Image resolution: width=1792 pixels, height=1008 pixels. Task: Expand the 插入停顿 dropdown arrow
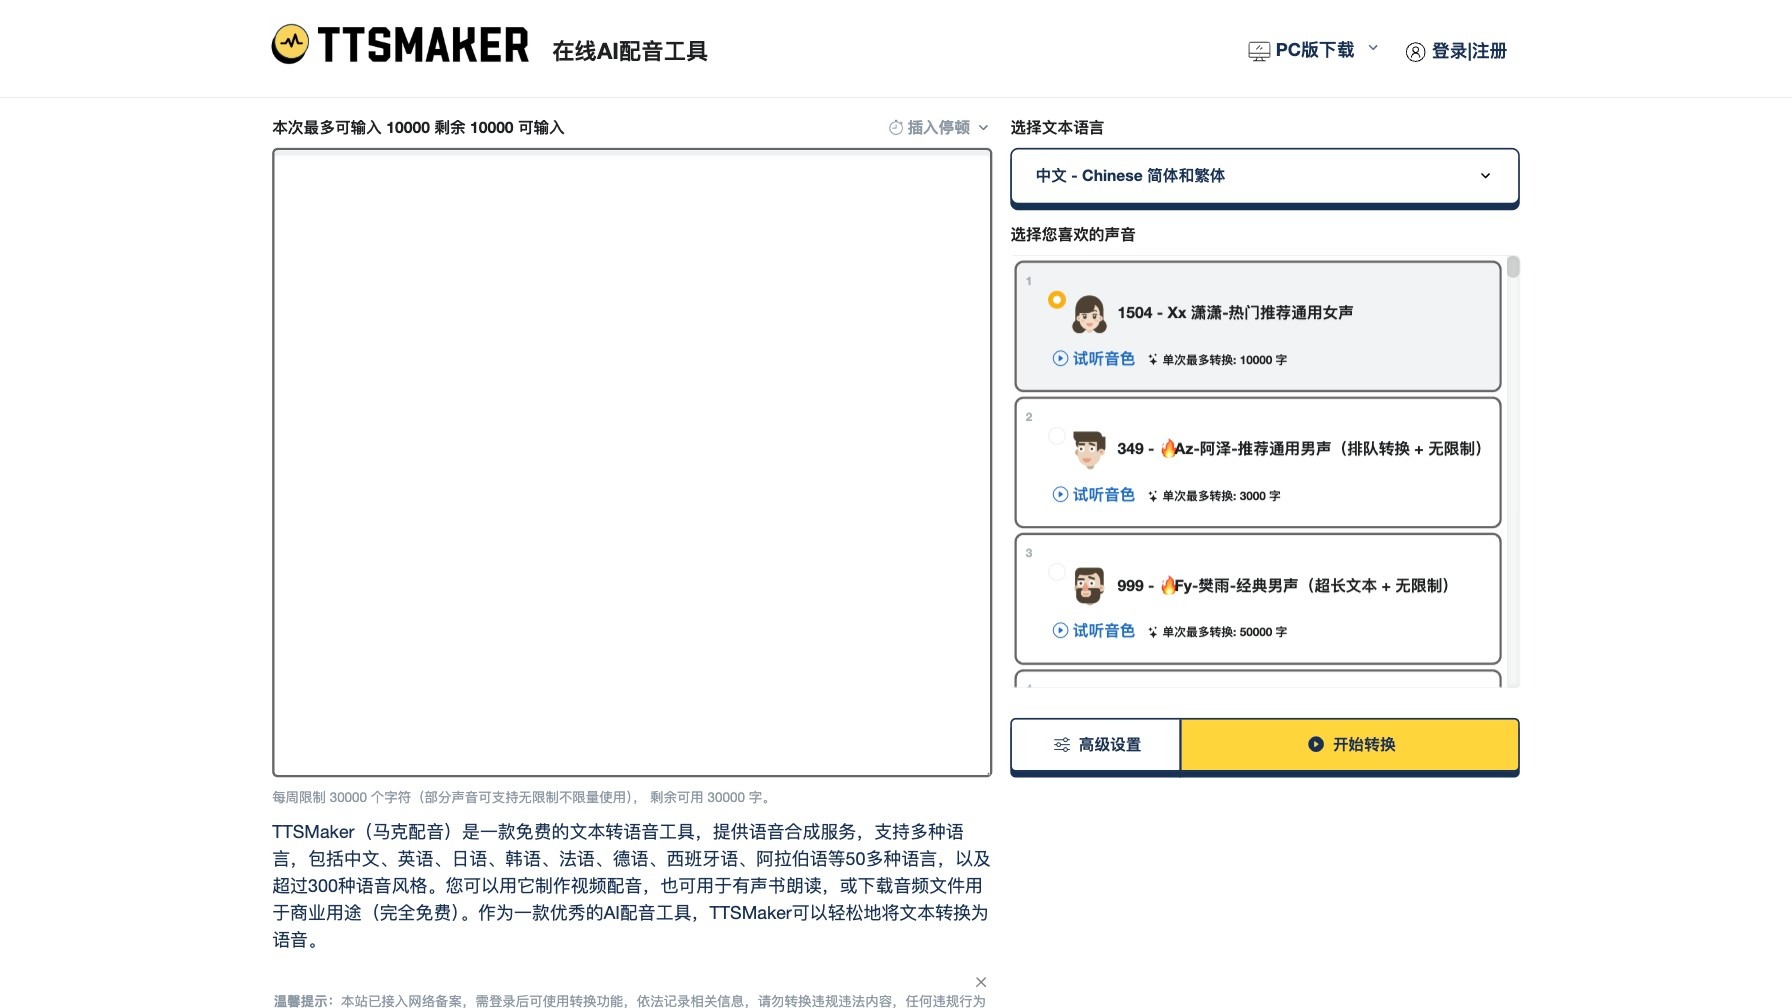click(983, 128)
